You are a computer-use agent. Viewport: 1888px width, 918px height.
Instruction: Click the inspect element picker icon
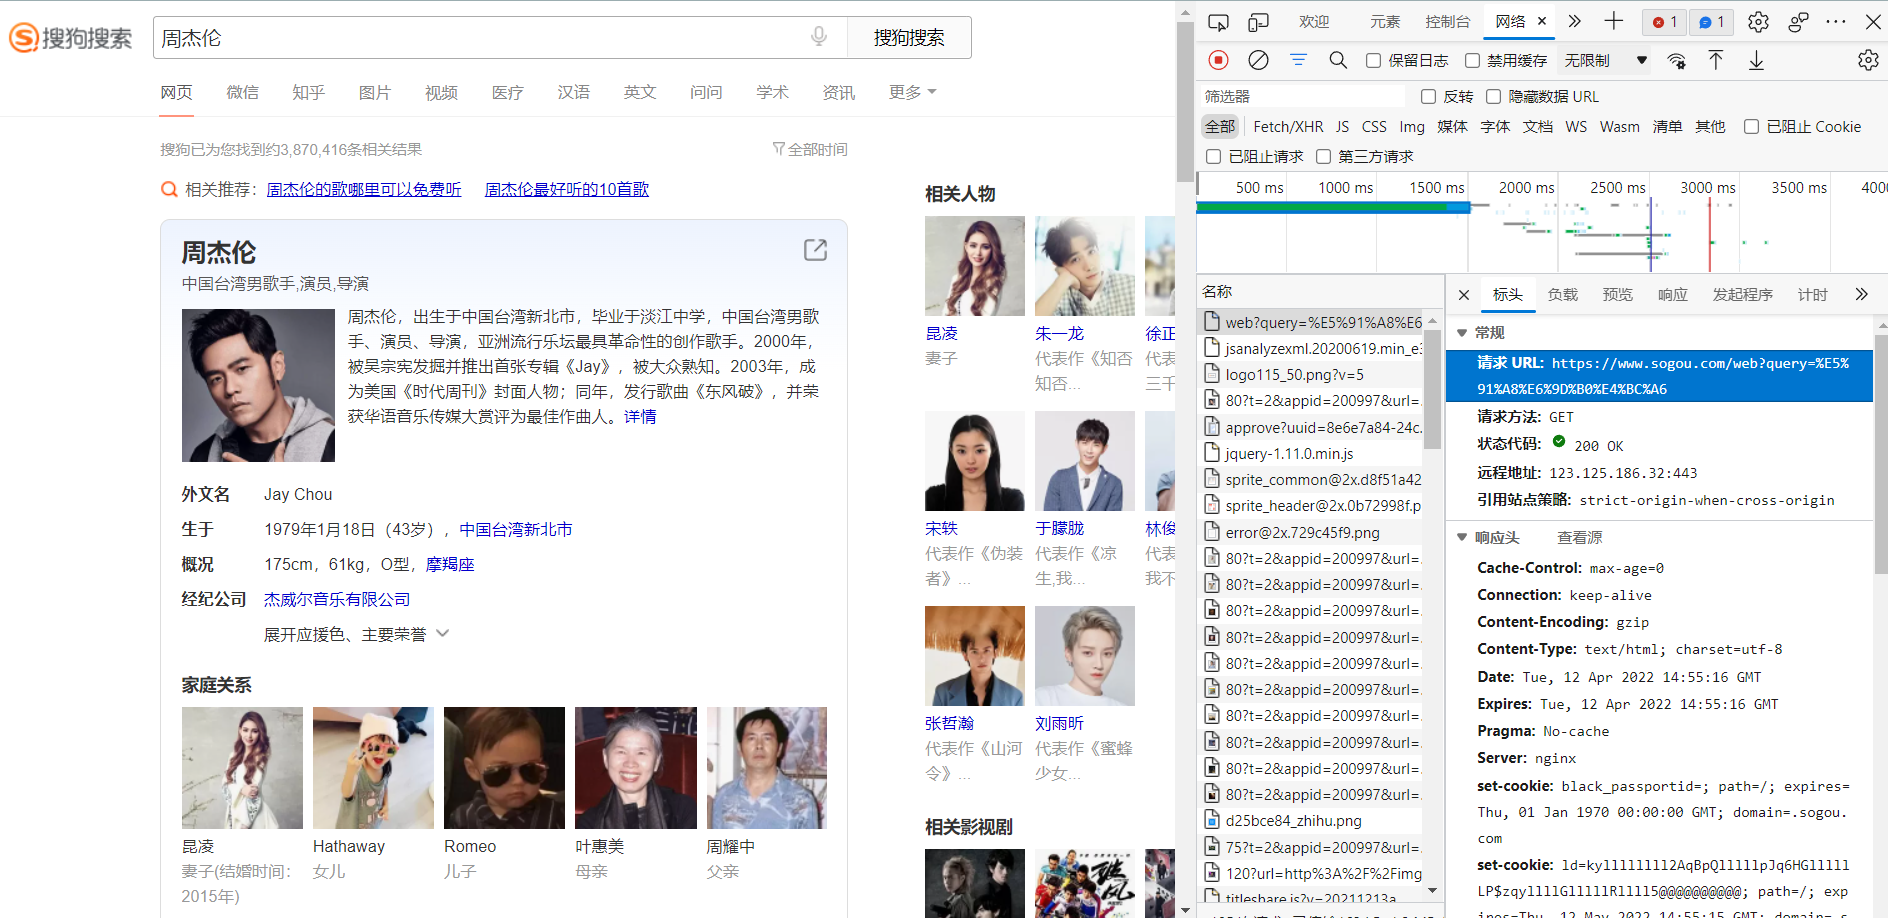1218,22
